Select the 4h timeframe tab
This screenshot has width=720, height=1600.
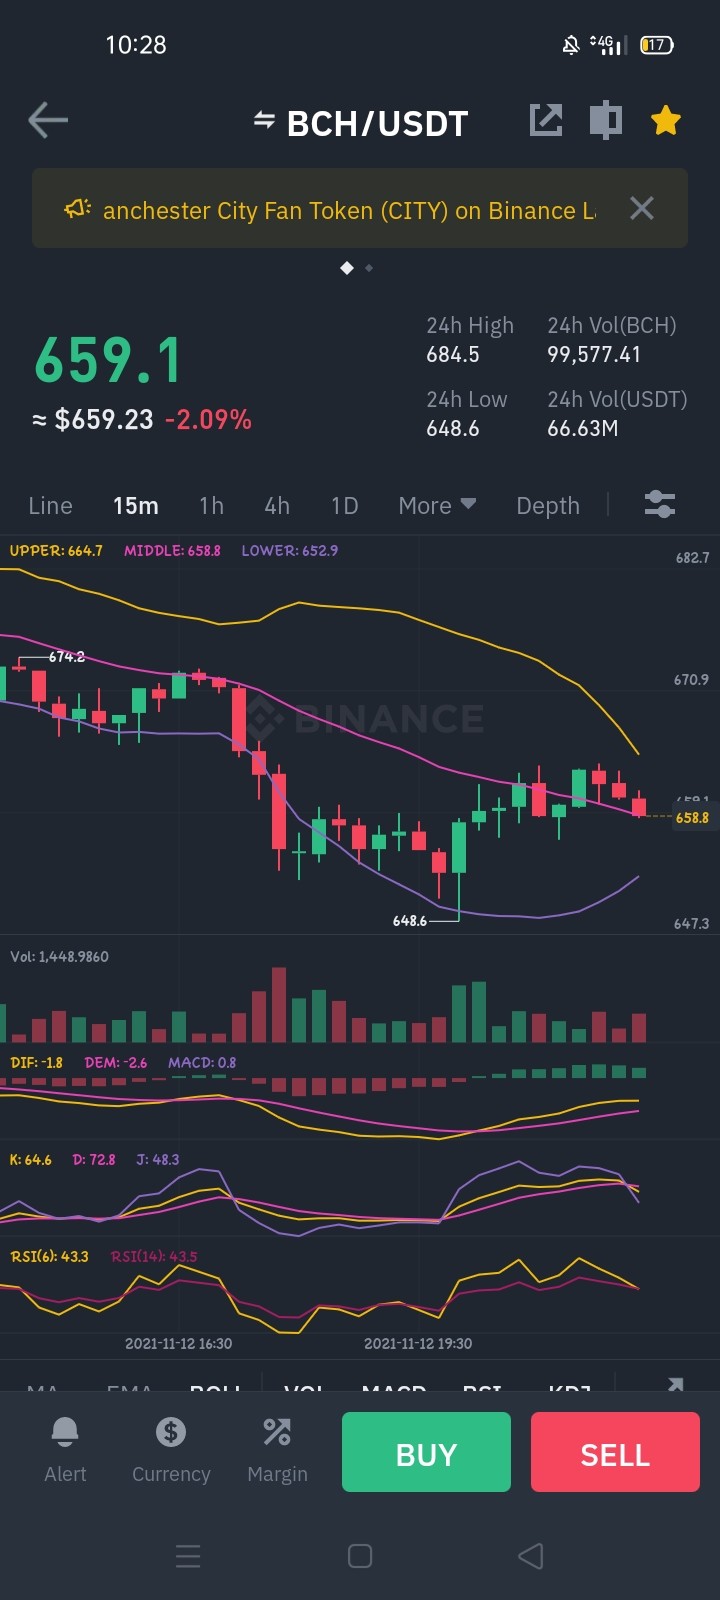click(277, 506)
